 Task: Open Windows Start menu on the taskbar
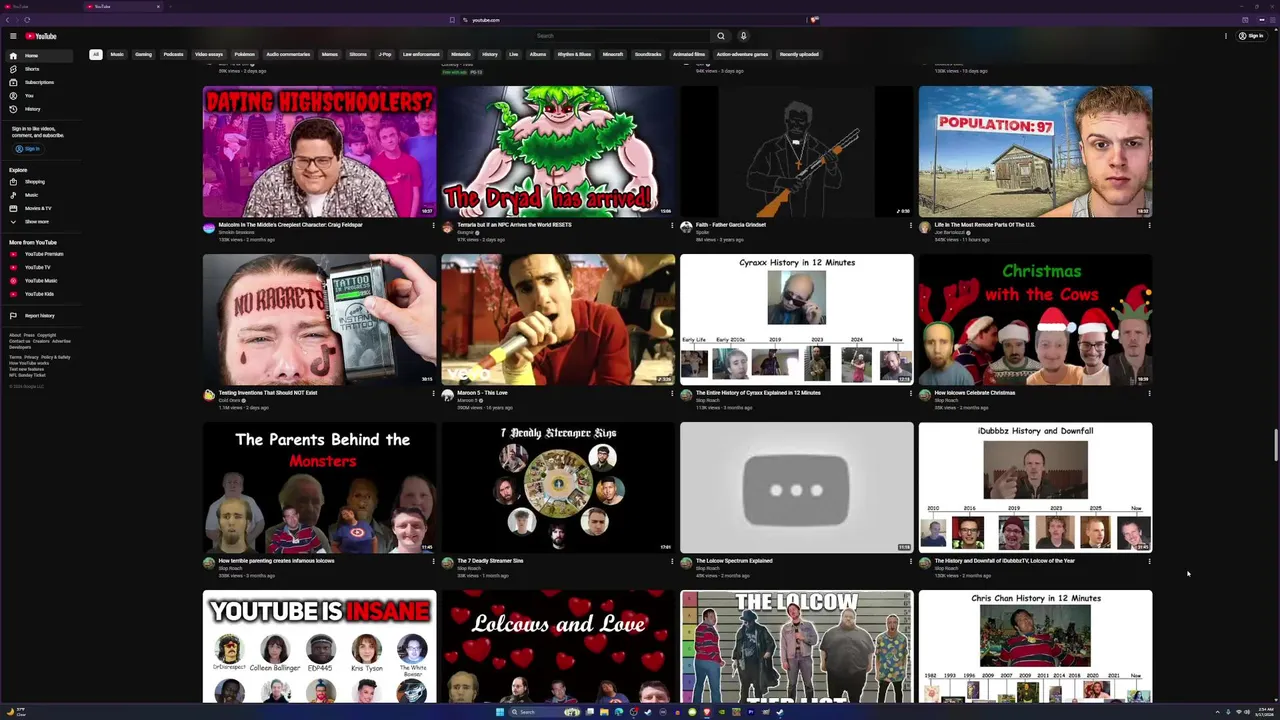pos(500,712)
